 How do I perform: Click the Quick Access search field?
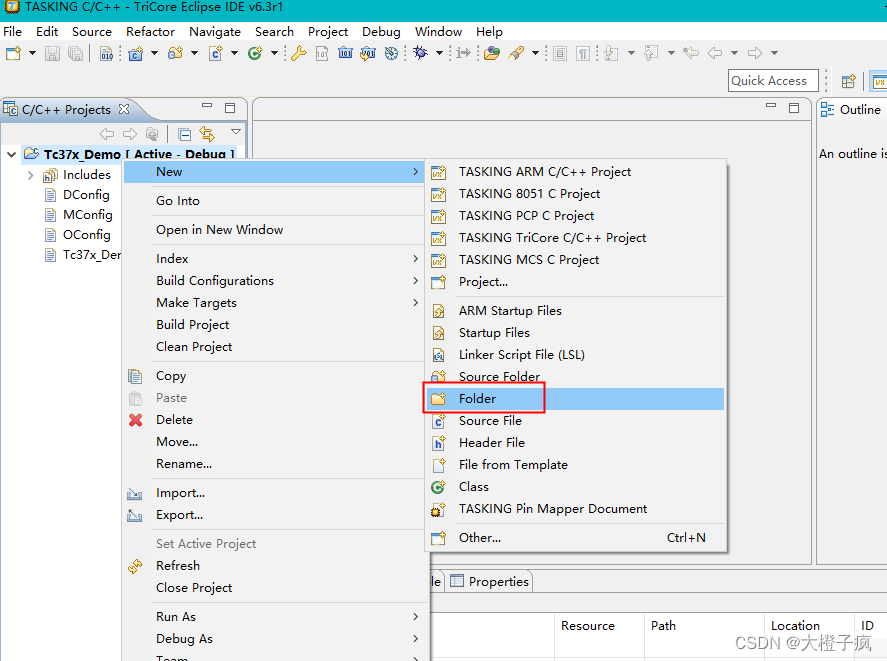coord(773,80)
